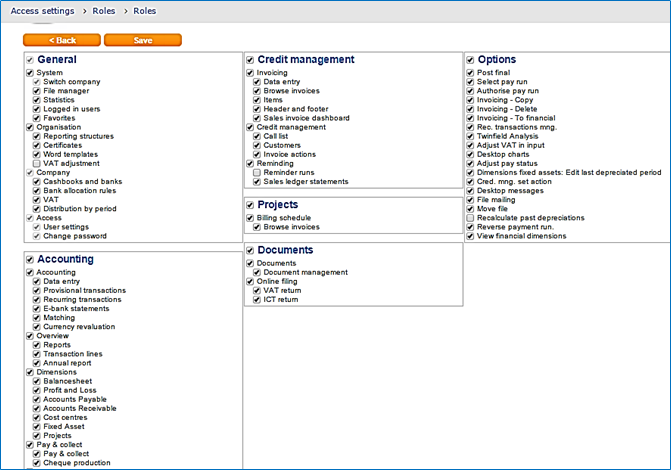
Task: Uncheck the Change password checkbox
Action: point(37,236)
